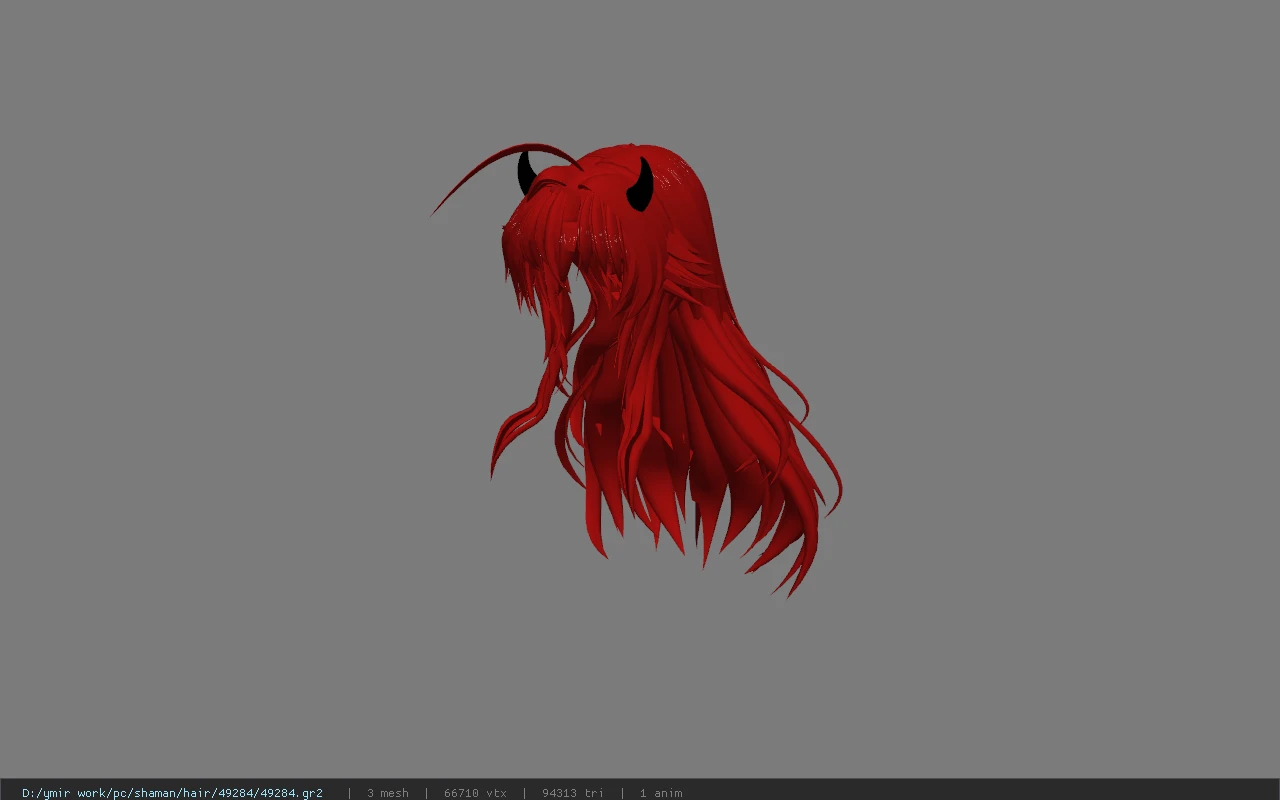Click the '3 mesh' status bar entry

[x=388, y=793]
